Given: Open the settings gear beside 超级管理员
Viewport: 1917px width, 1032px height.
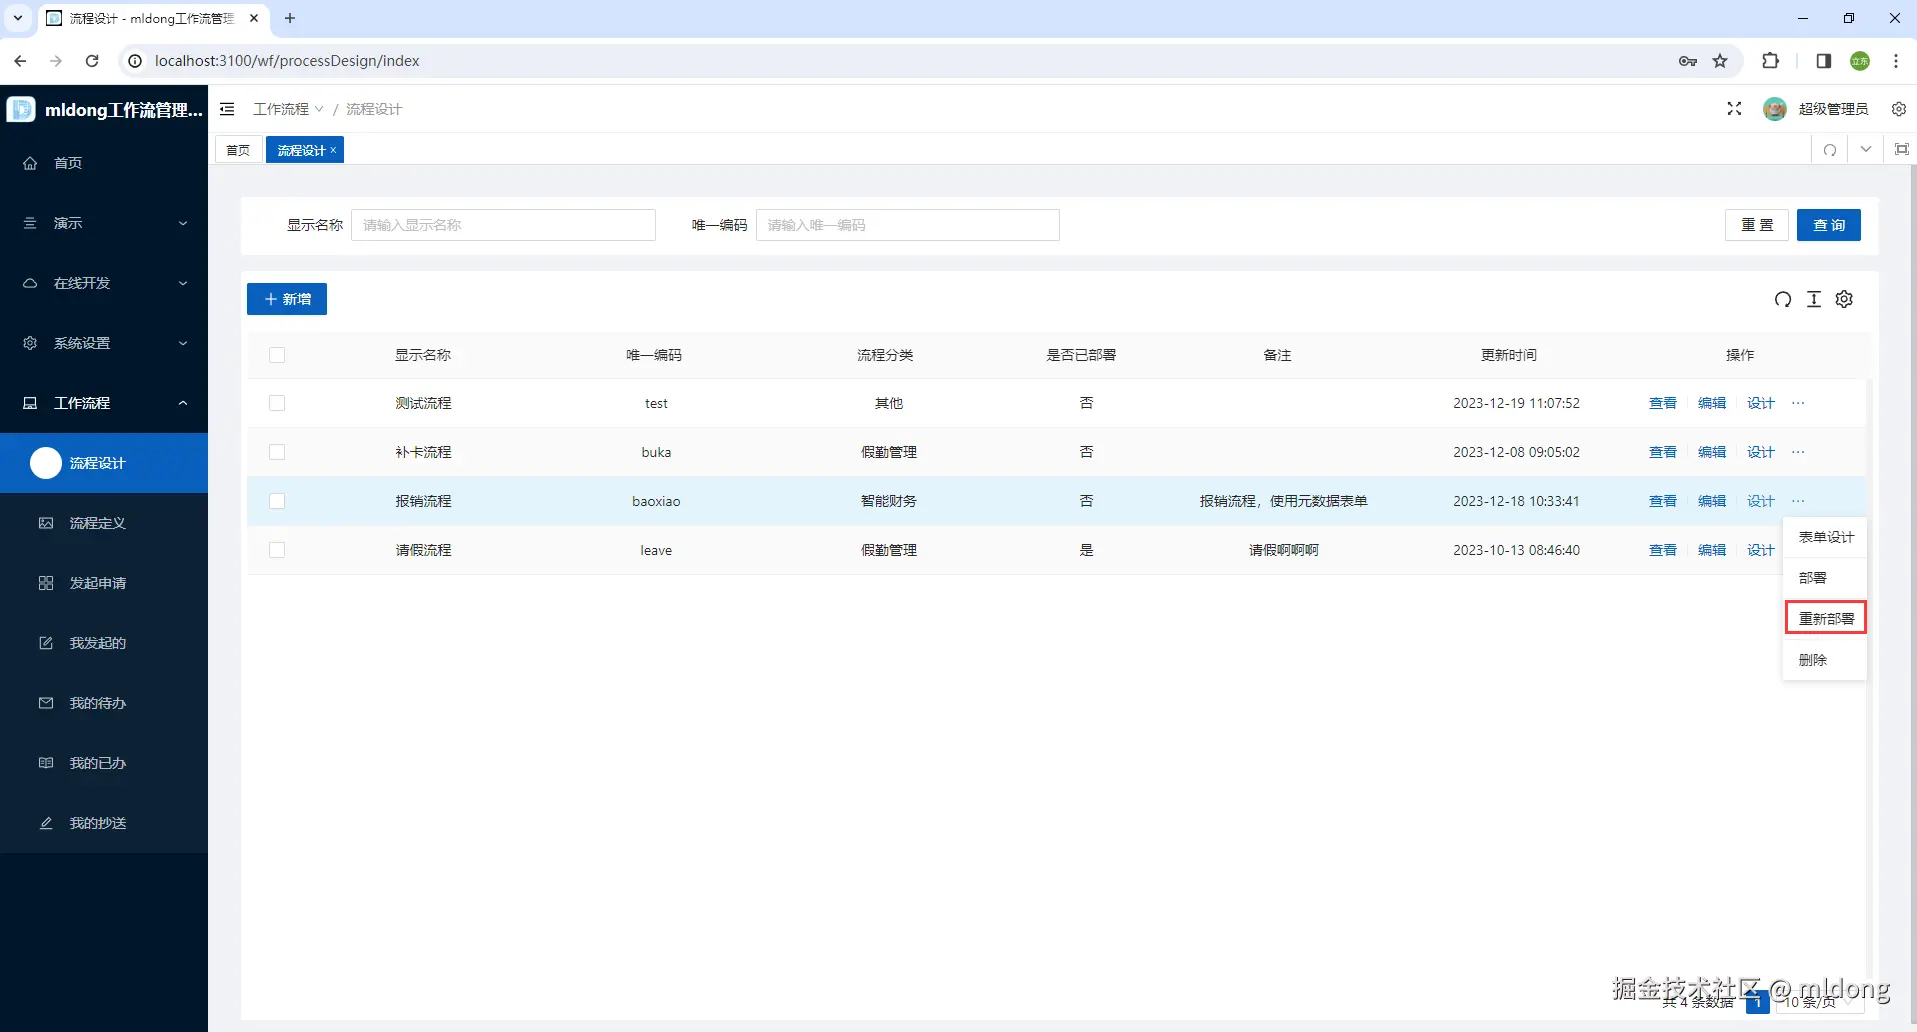Looking at the screenshot, I should 1898,109.
